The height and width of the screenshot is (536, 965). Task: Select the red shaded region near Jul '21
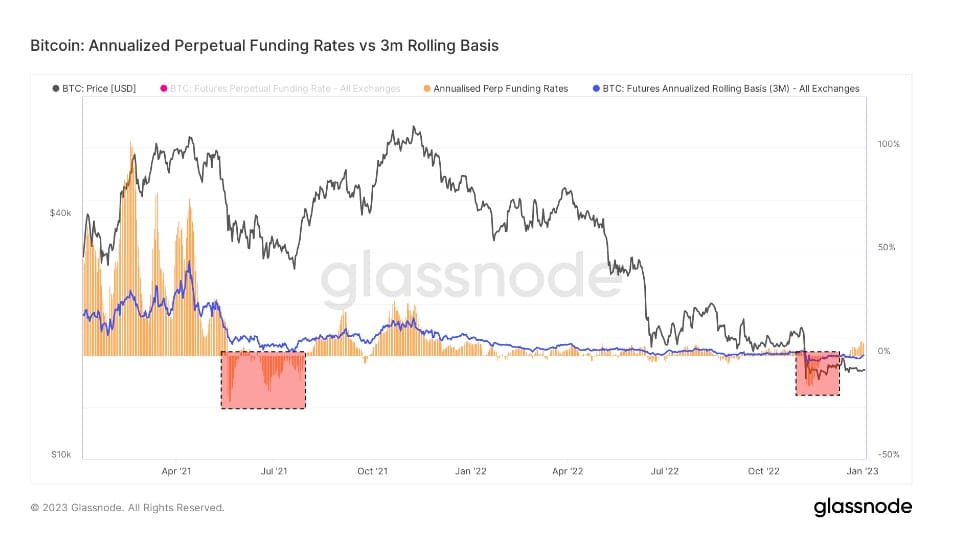[x=263, y=380]
